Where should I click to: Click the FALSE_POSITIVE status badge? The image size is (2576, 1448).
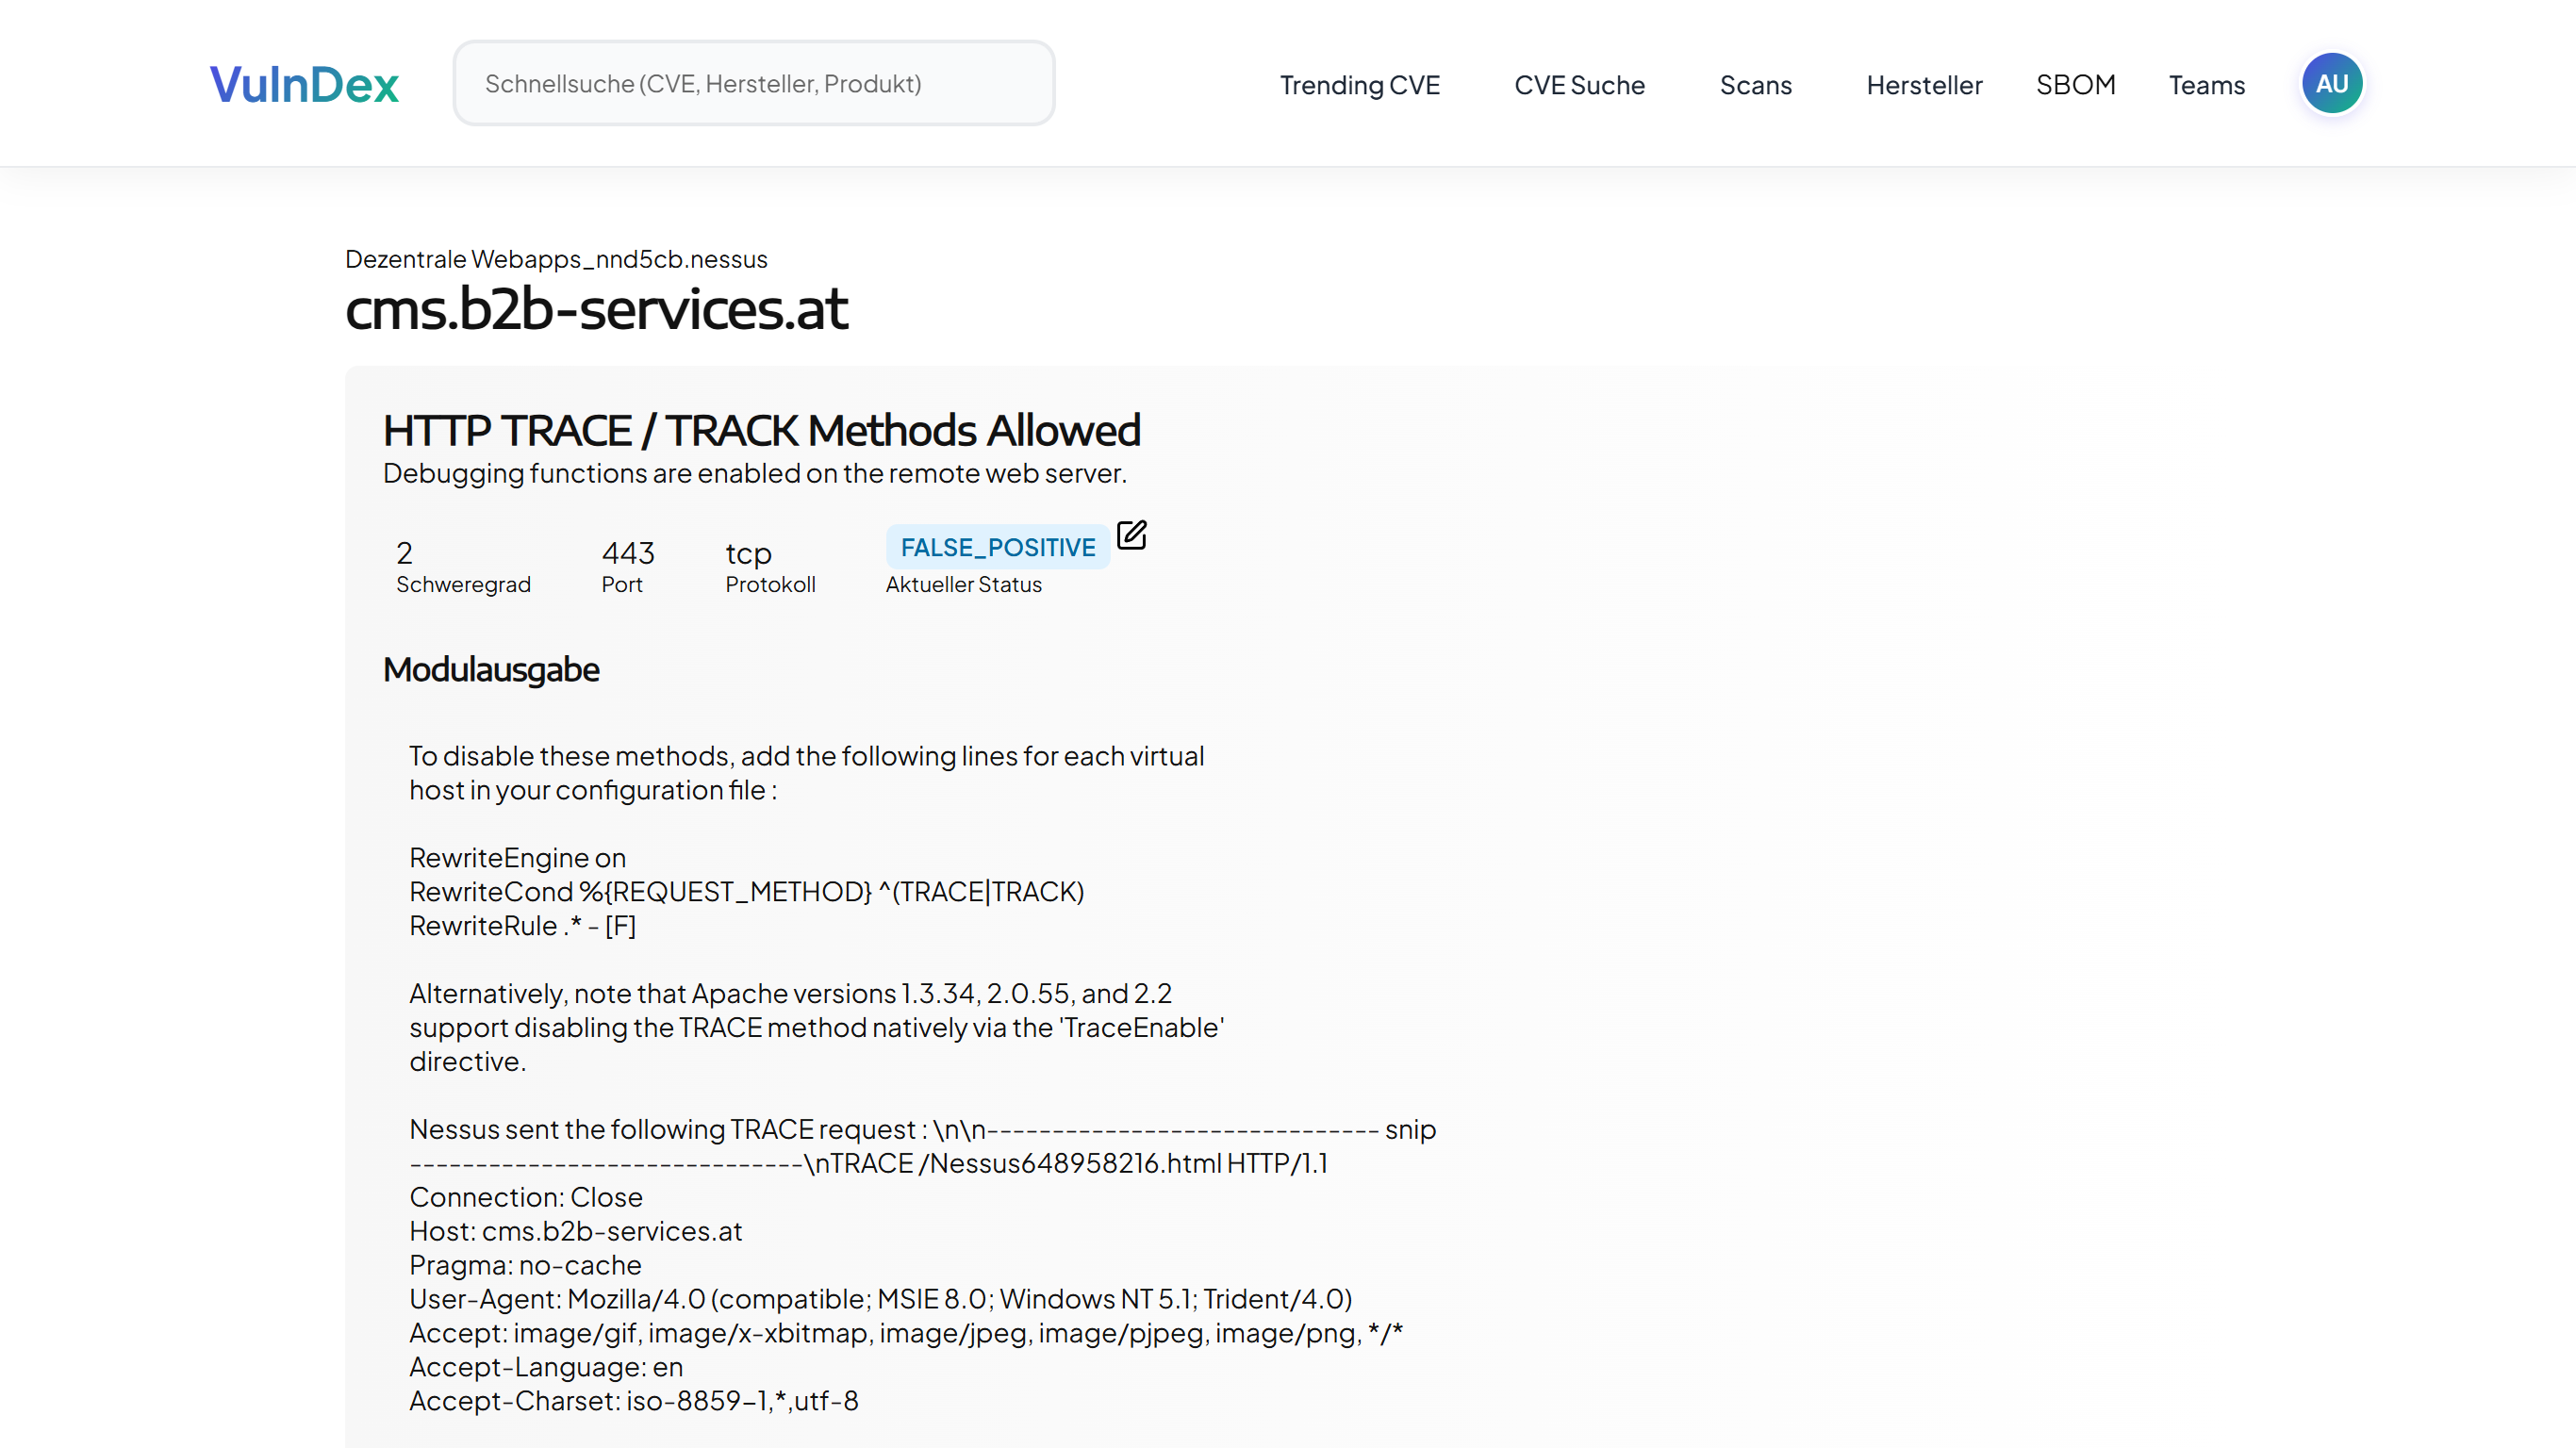pos(997,547)
